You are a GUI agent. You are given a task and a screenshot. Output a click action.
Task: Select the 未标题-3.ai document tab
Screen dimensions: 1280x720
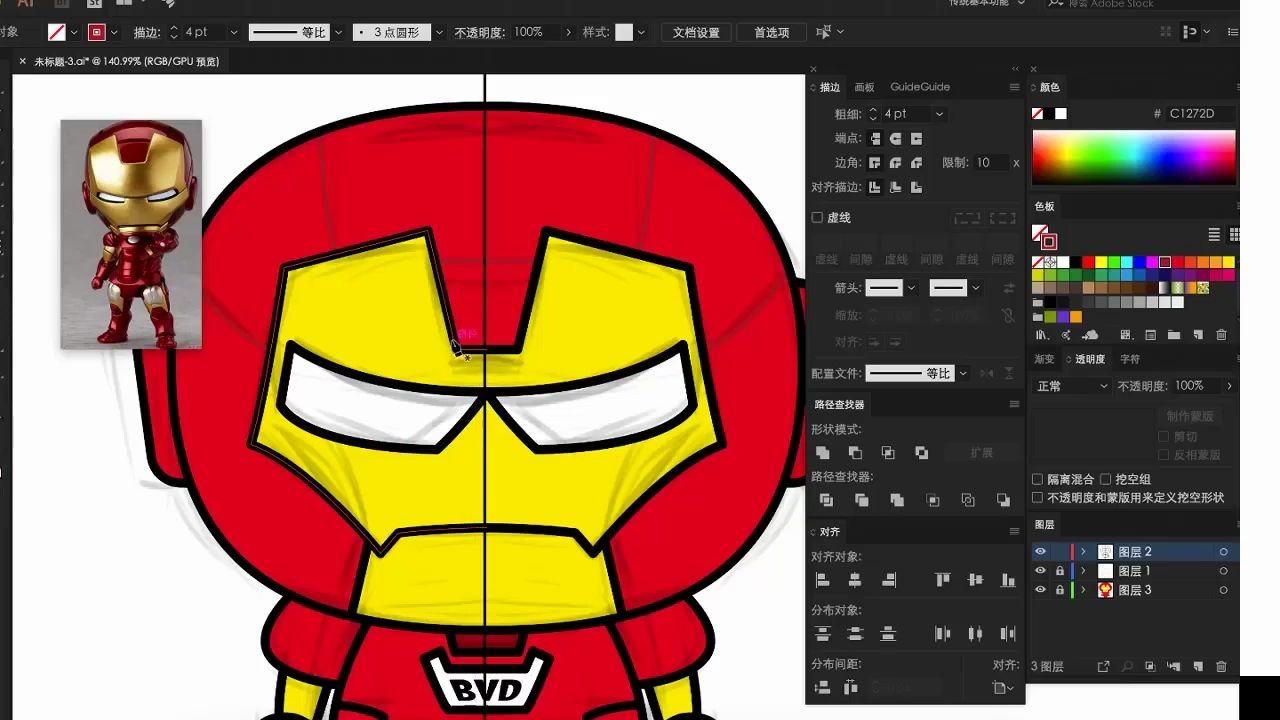click(126, 61)
